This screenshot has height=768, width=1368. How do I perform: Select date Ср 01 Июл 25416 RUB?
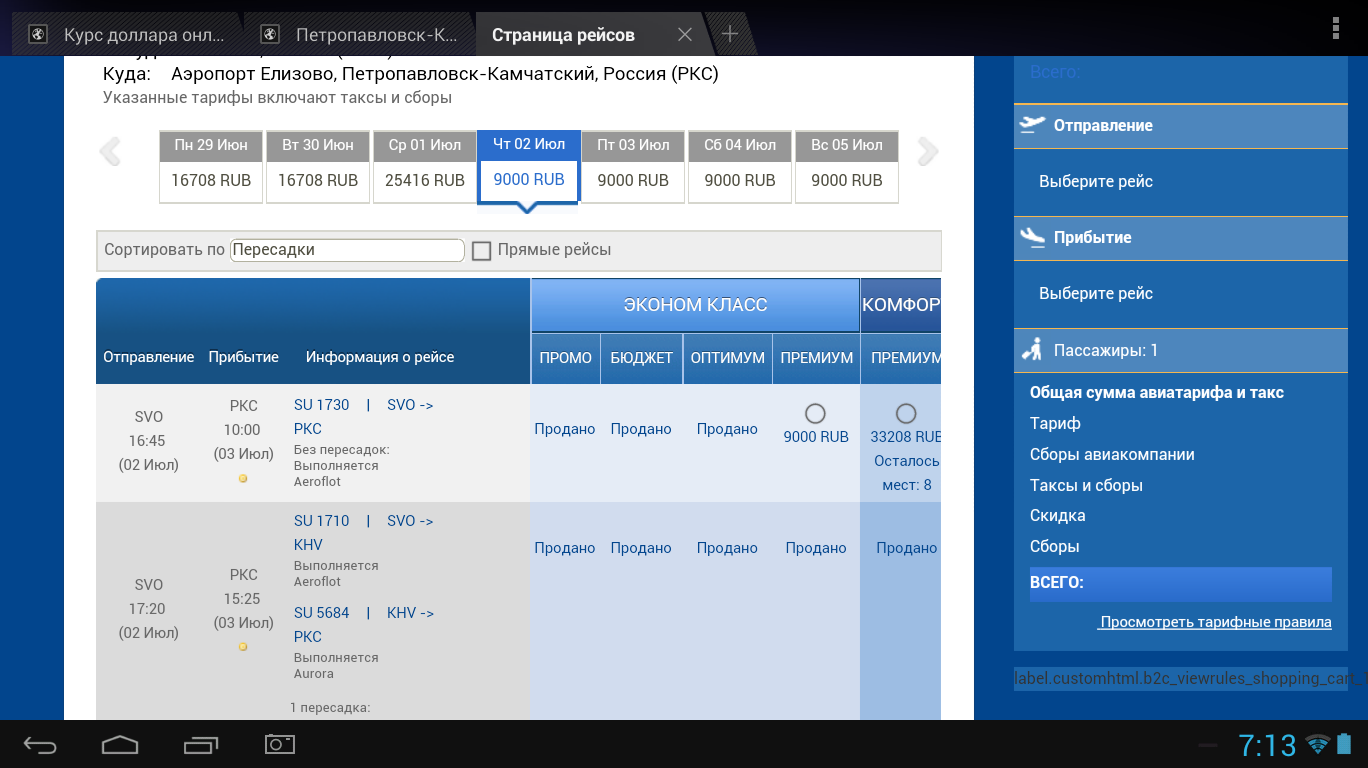[x=424, y=167]
